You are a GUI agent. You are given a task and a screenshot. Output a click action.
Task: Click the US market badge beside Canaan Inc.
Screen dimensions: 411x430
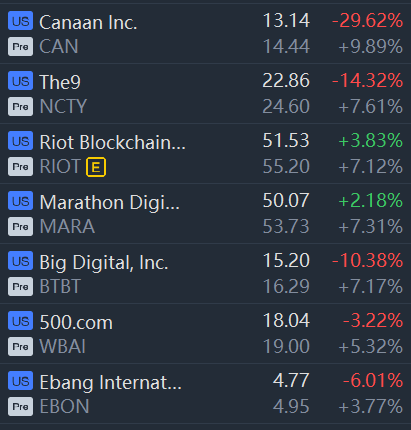tap(20, 21)
